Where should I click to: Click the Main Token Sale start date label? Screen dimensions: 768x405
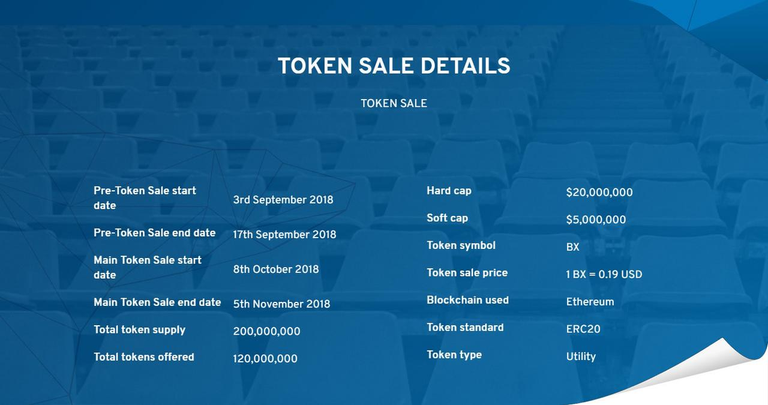147,267
